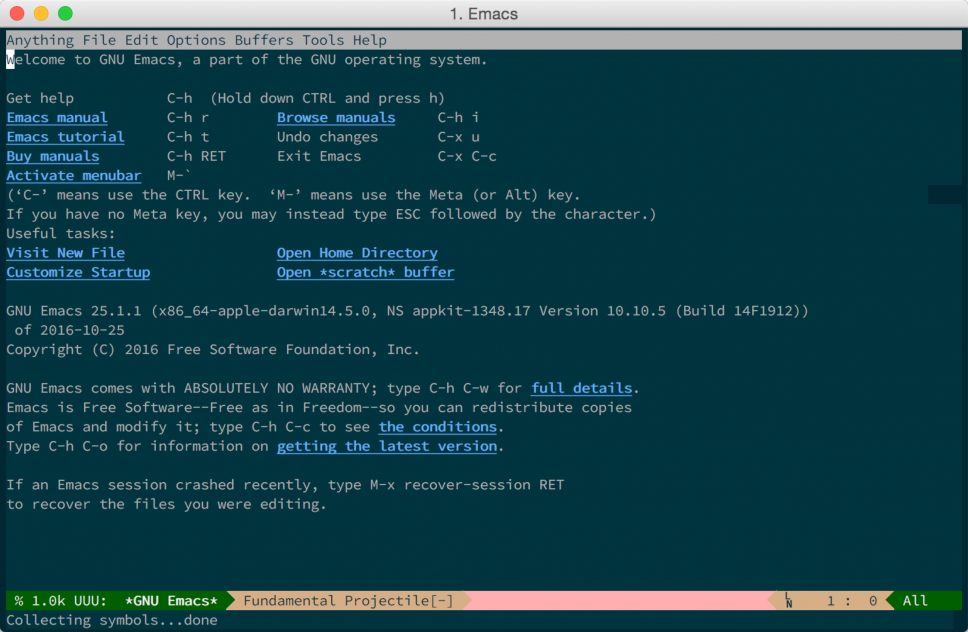
Task: Click the Visit New File link
Action: tap(65, 252)
